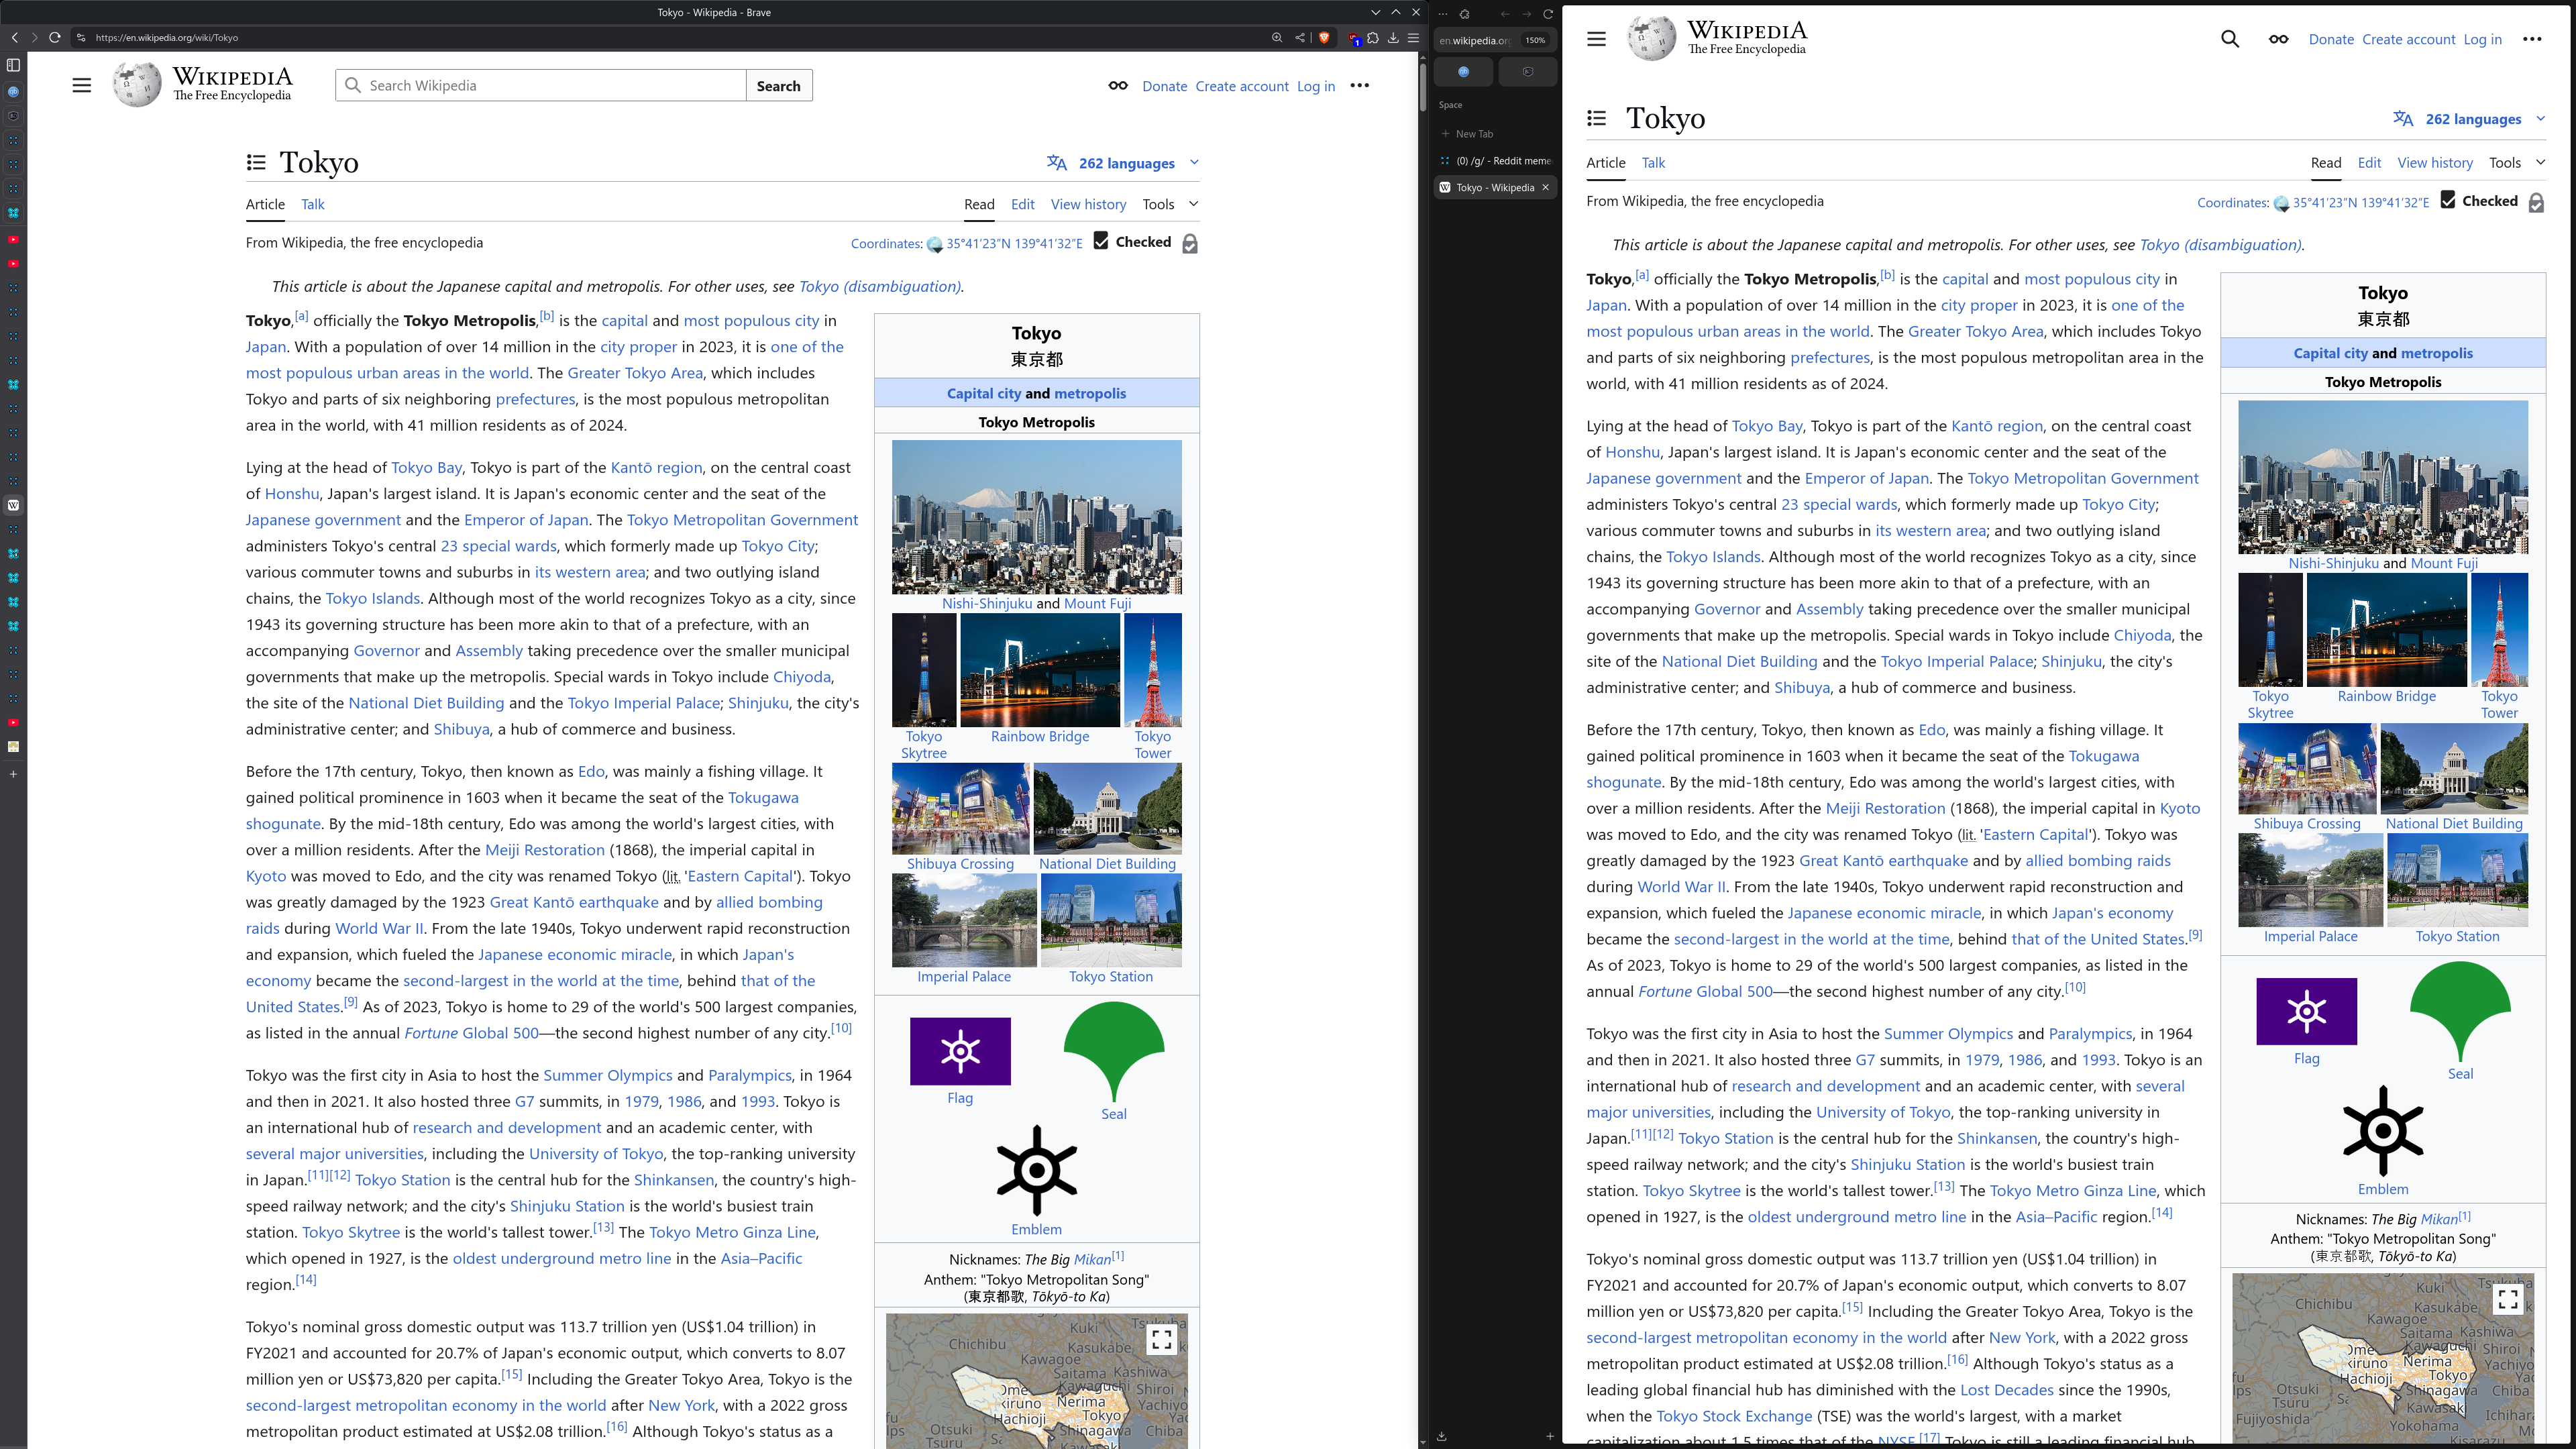Open the extensions puzzle icon in right browser sidebar
The width and height of the screenshot is (2576, 1449).
[x=1464, y=14]
